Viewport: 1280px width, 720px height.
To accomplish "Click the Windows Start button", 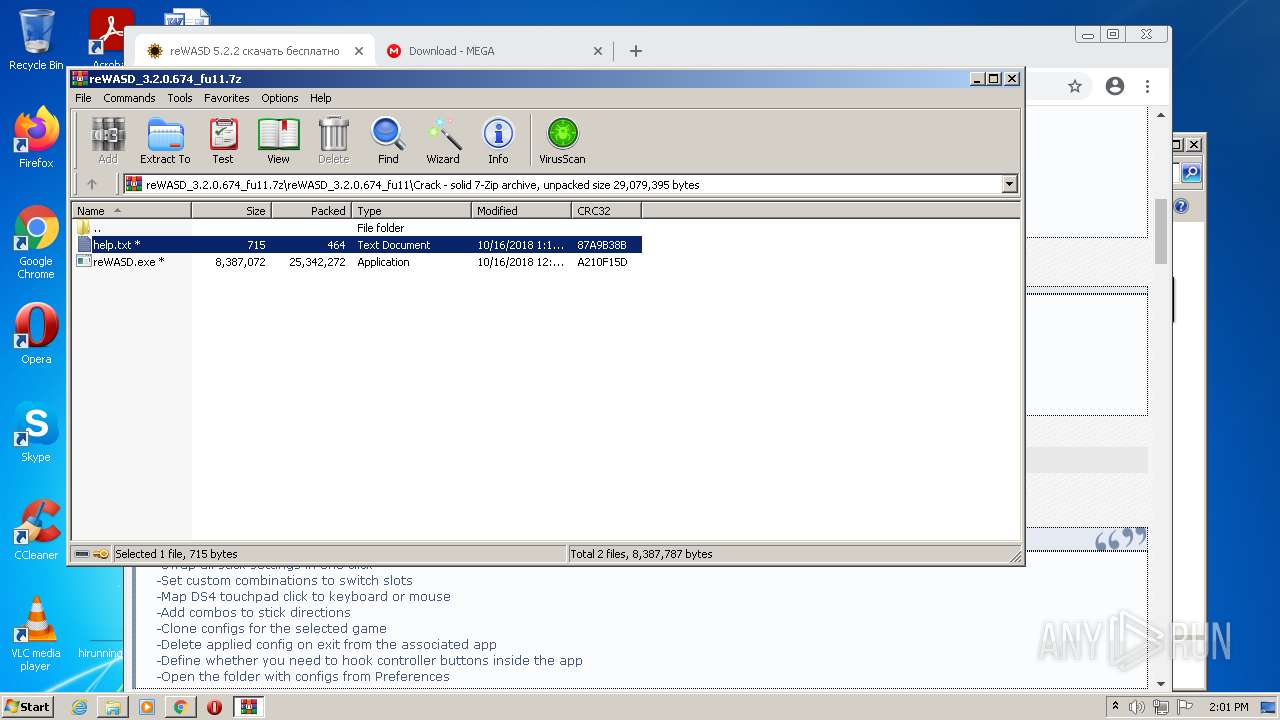I will (28, 706).
